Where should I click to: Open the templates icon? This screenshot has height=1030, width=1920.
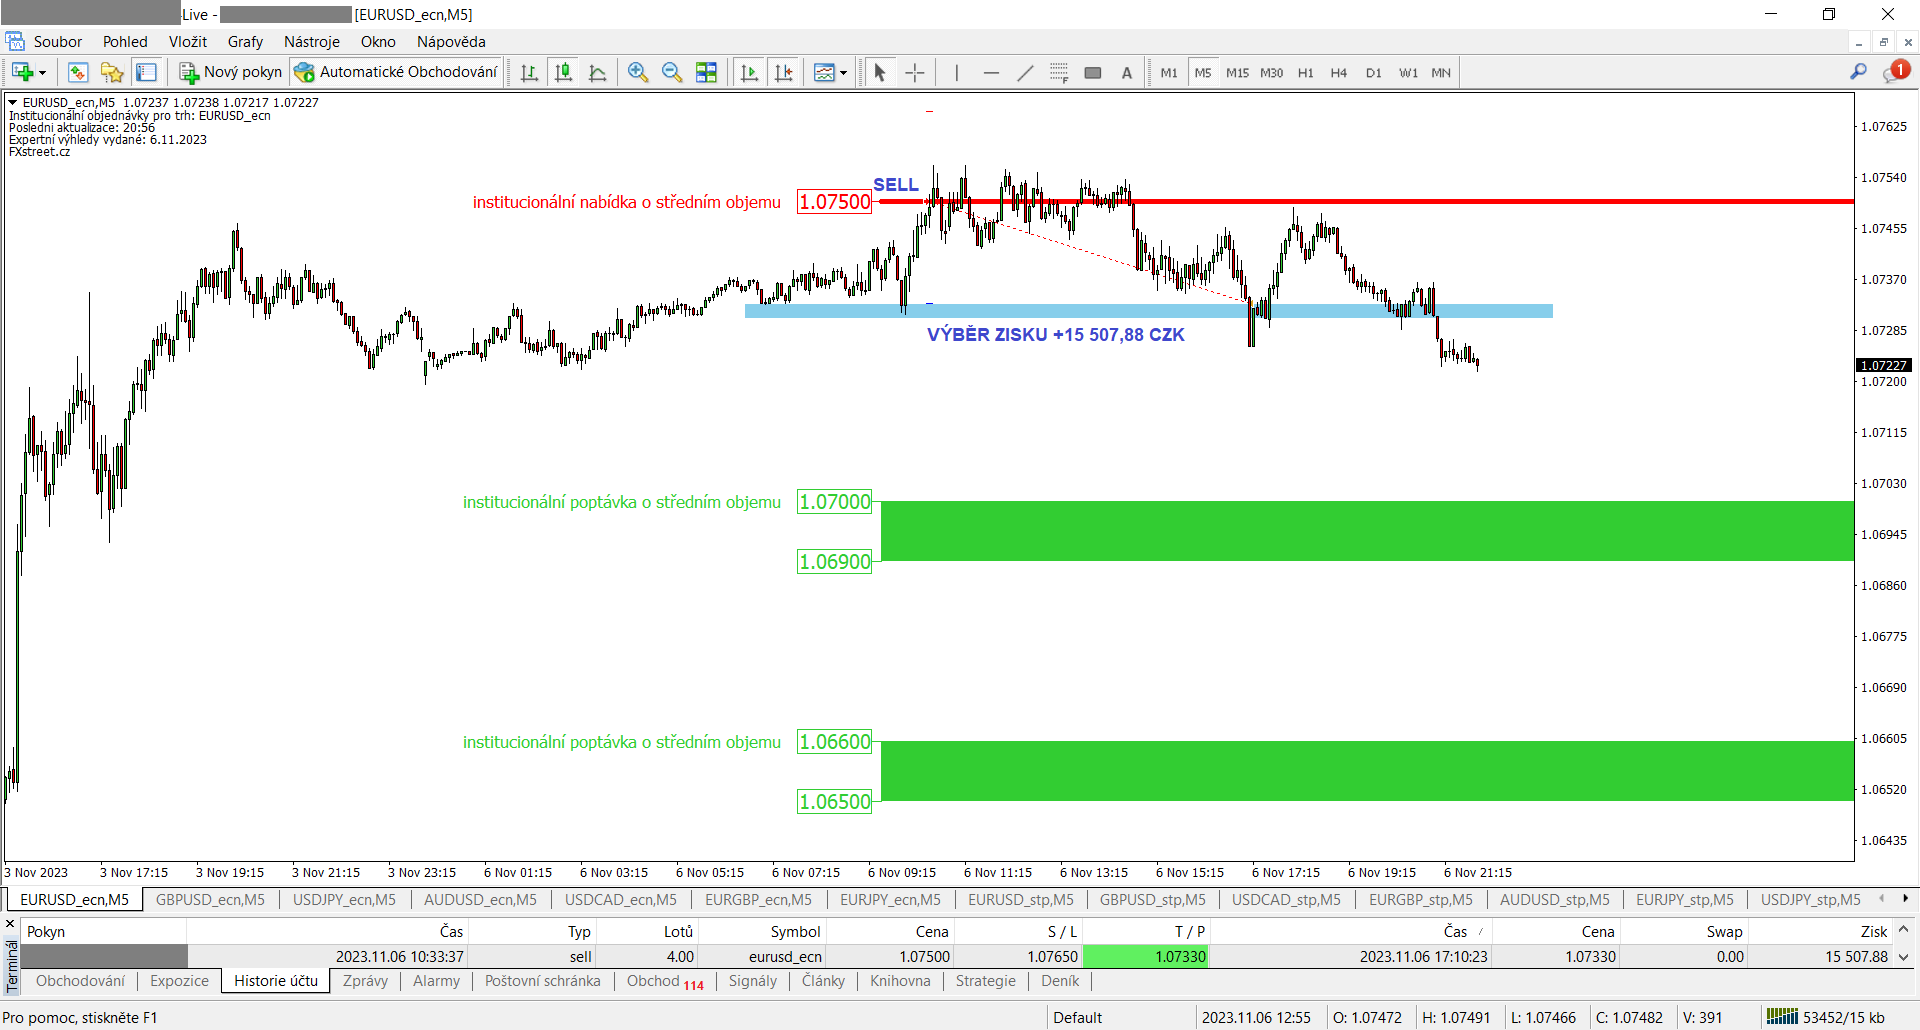click(824, 72)
